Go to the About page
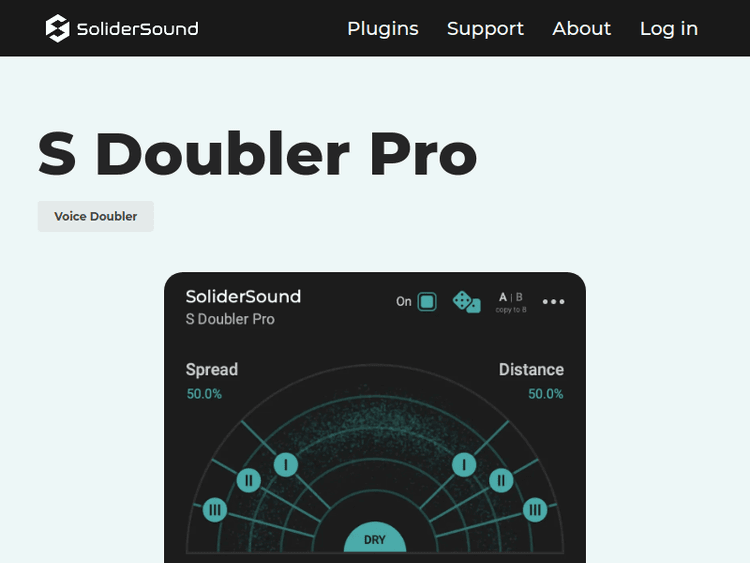The height and width of the screenshot is (563, 750). pos(582,29)
